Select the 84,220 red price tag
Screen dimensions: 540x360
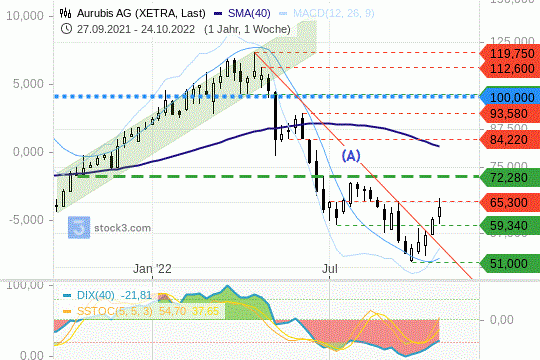[510, 140]
